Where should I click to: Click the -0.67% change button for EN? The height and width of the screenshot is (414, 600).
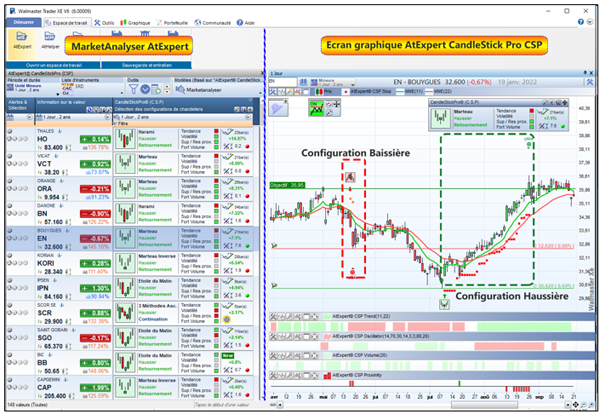95,239
